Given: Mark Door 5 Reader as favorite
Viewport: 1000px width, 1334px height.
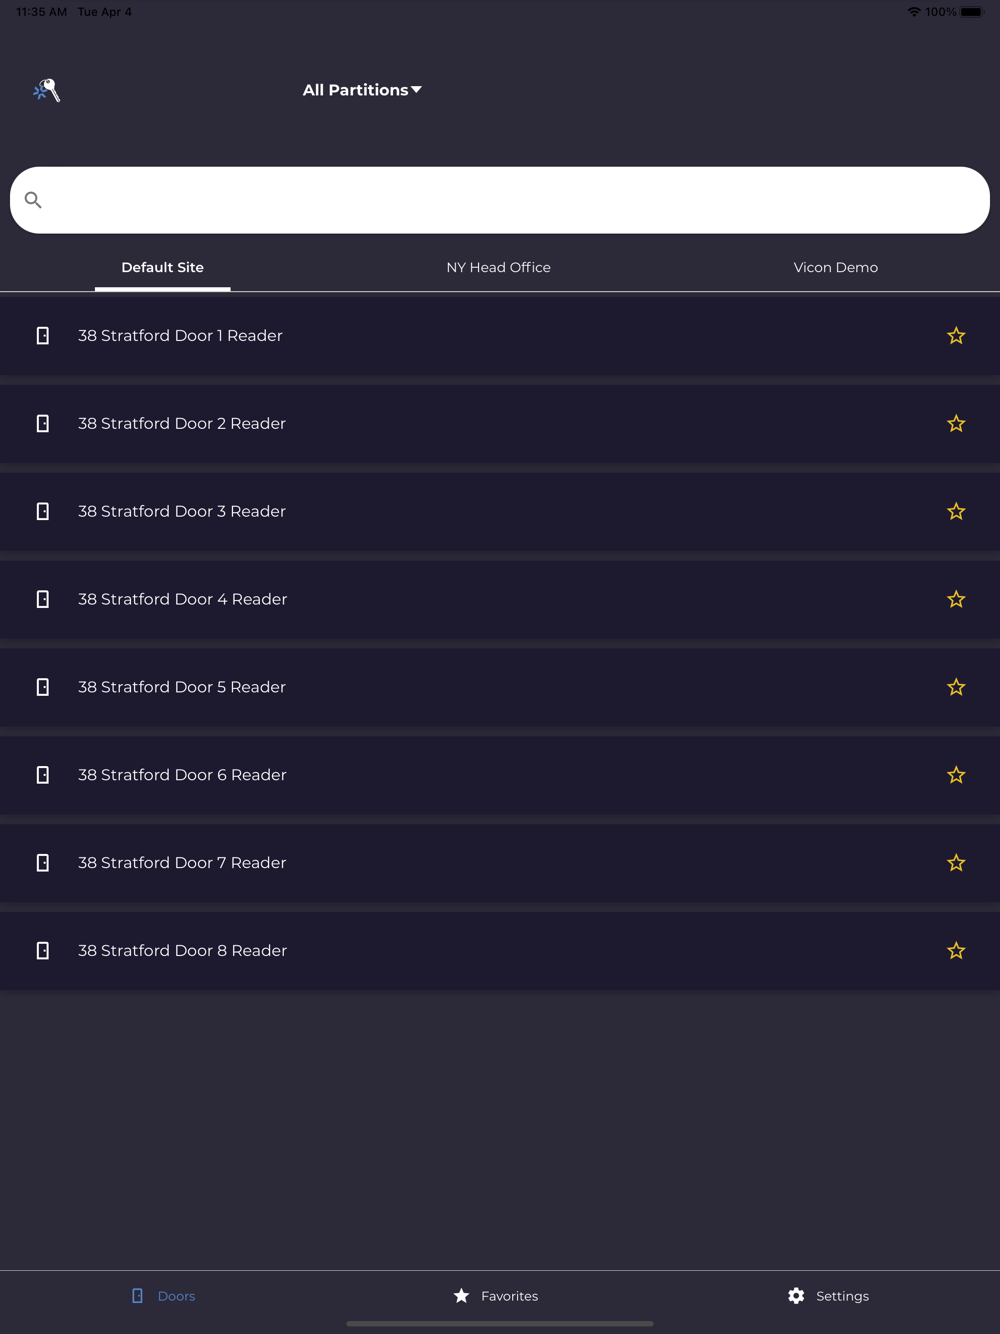Looking at the screenshot, I should coord(956,687).
